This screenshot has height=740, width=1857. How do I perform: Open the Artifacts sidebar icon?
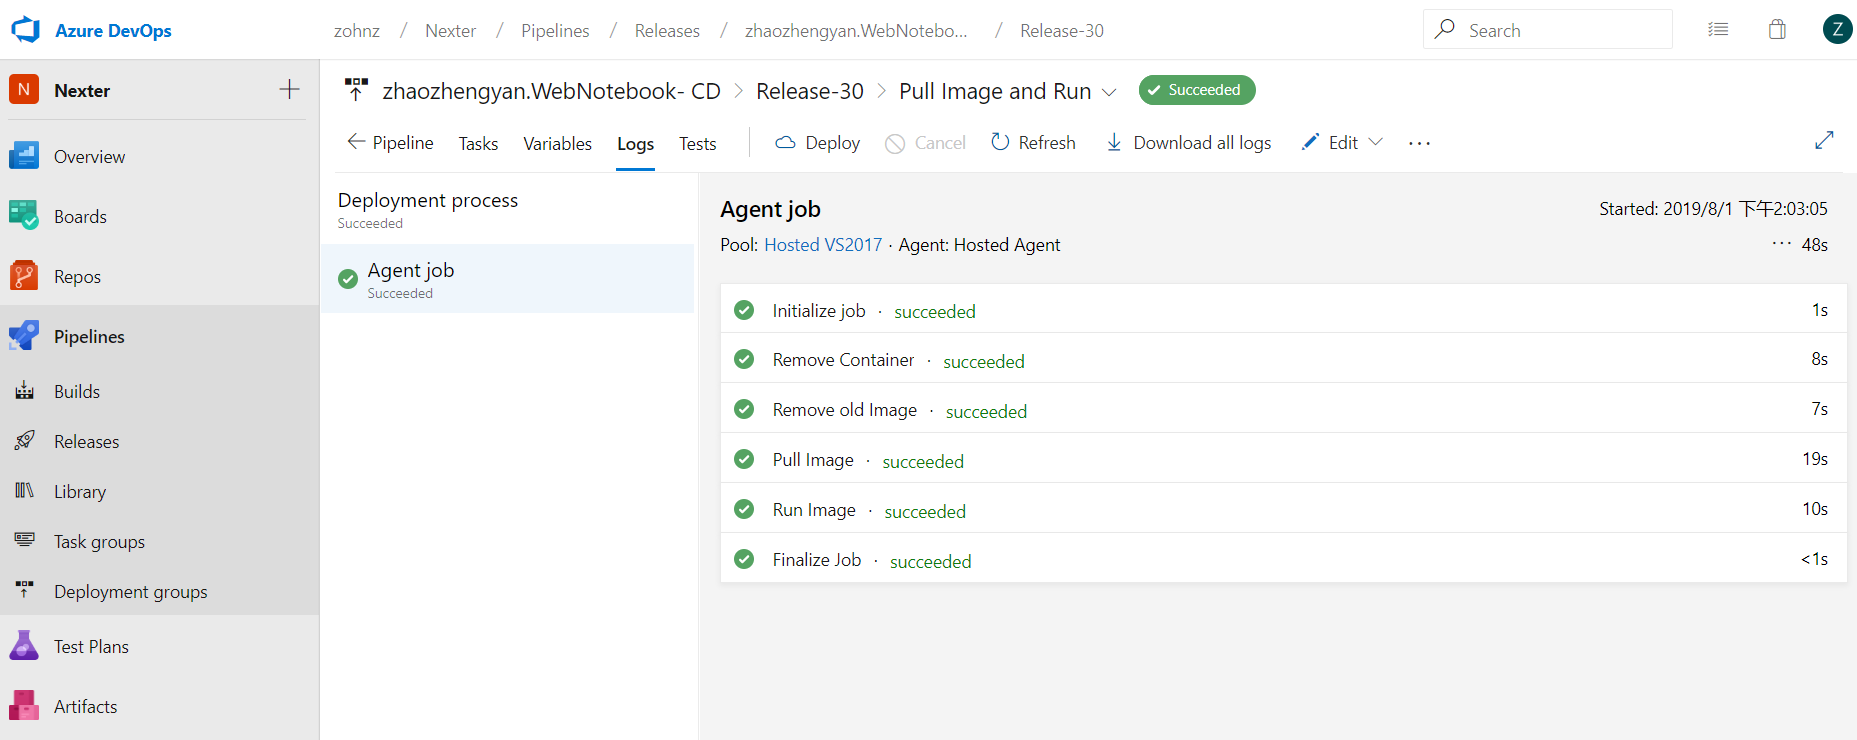[24, 706]
